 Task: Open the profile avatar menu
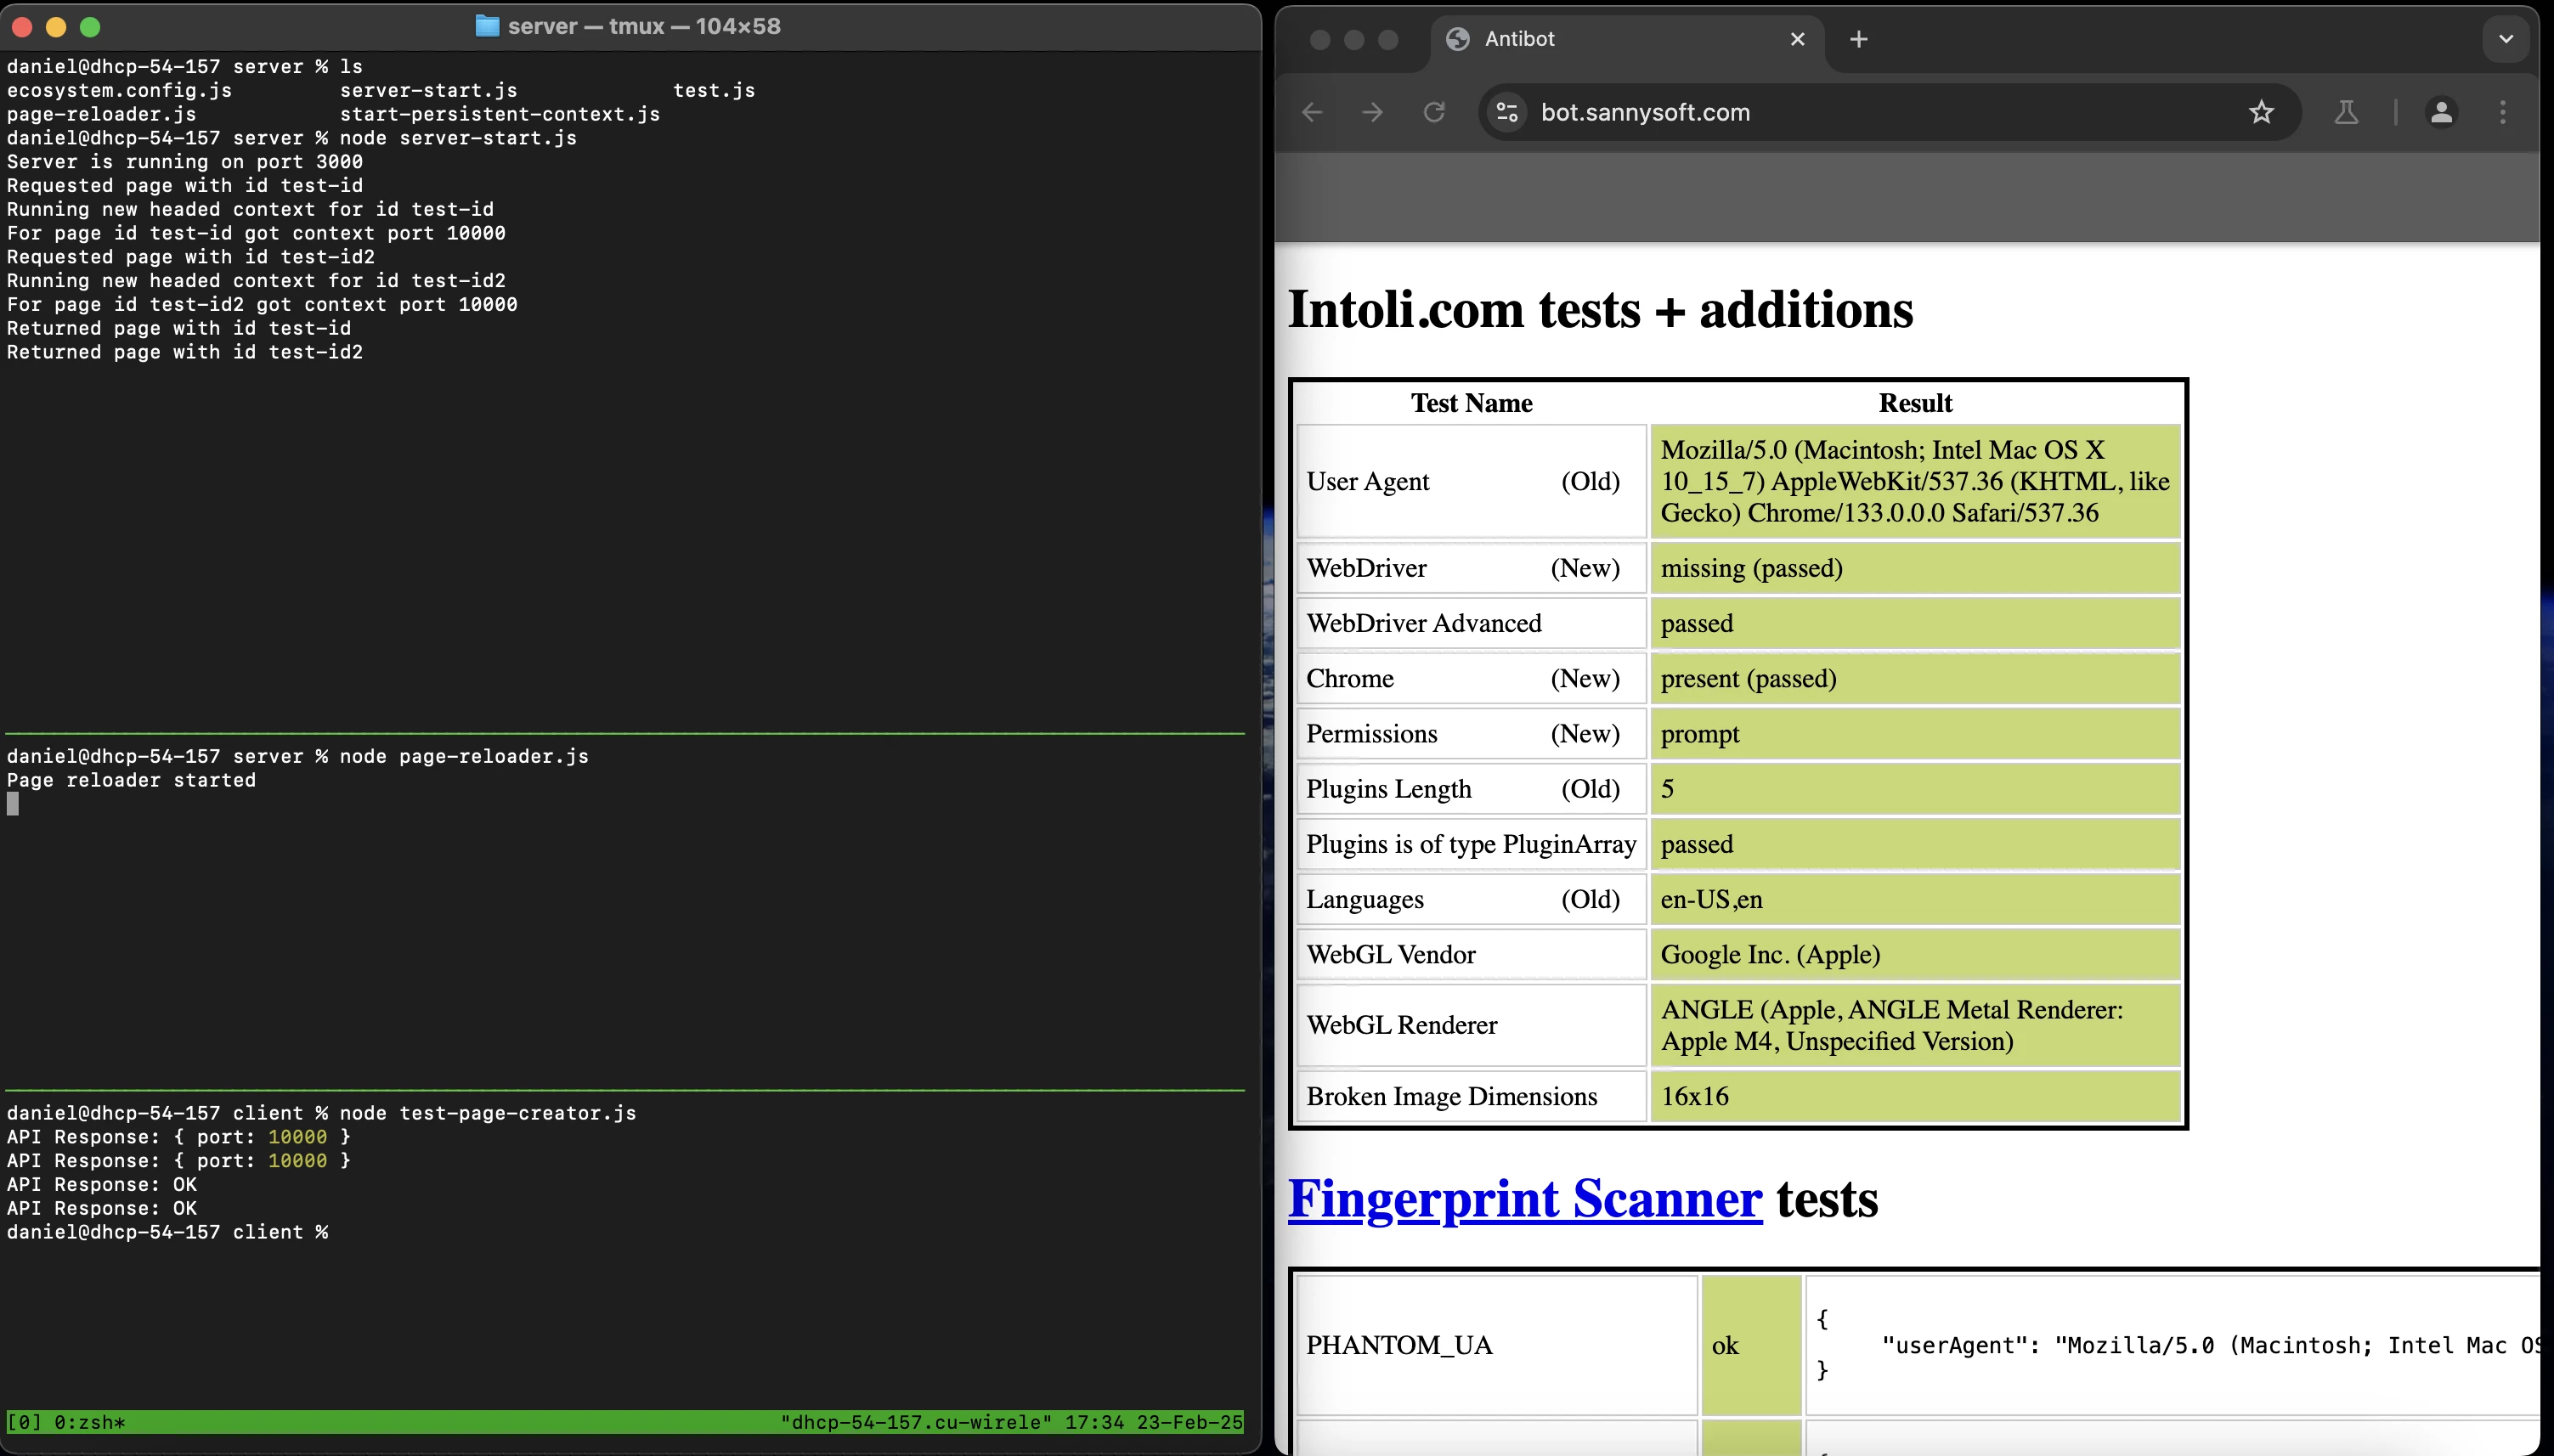(2440, 112)
